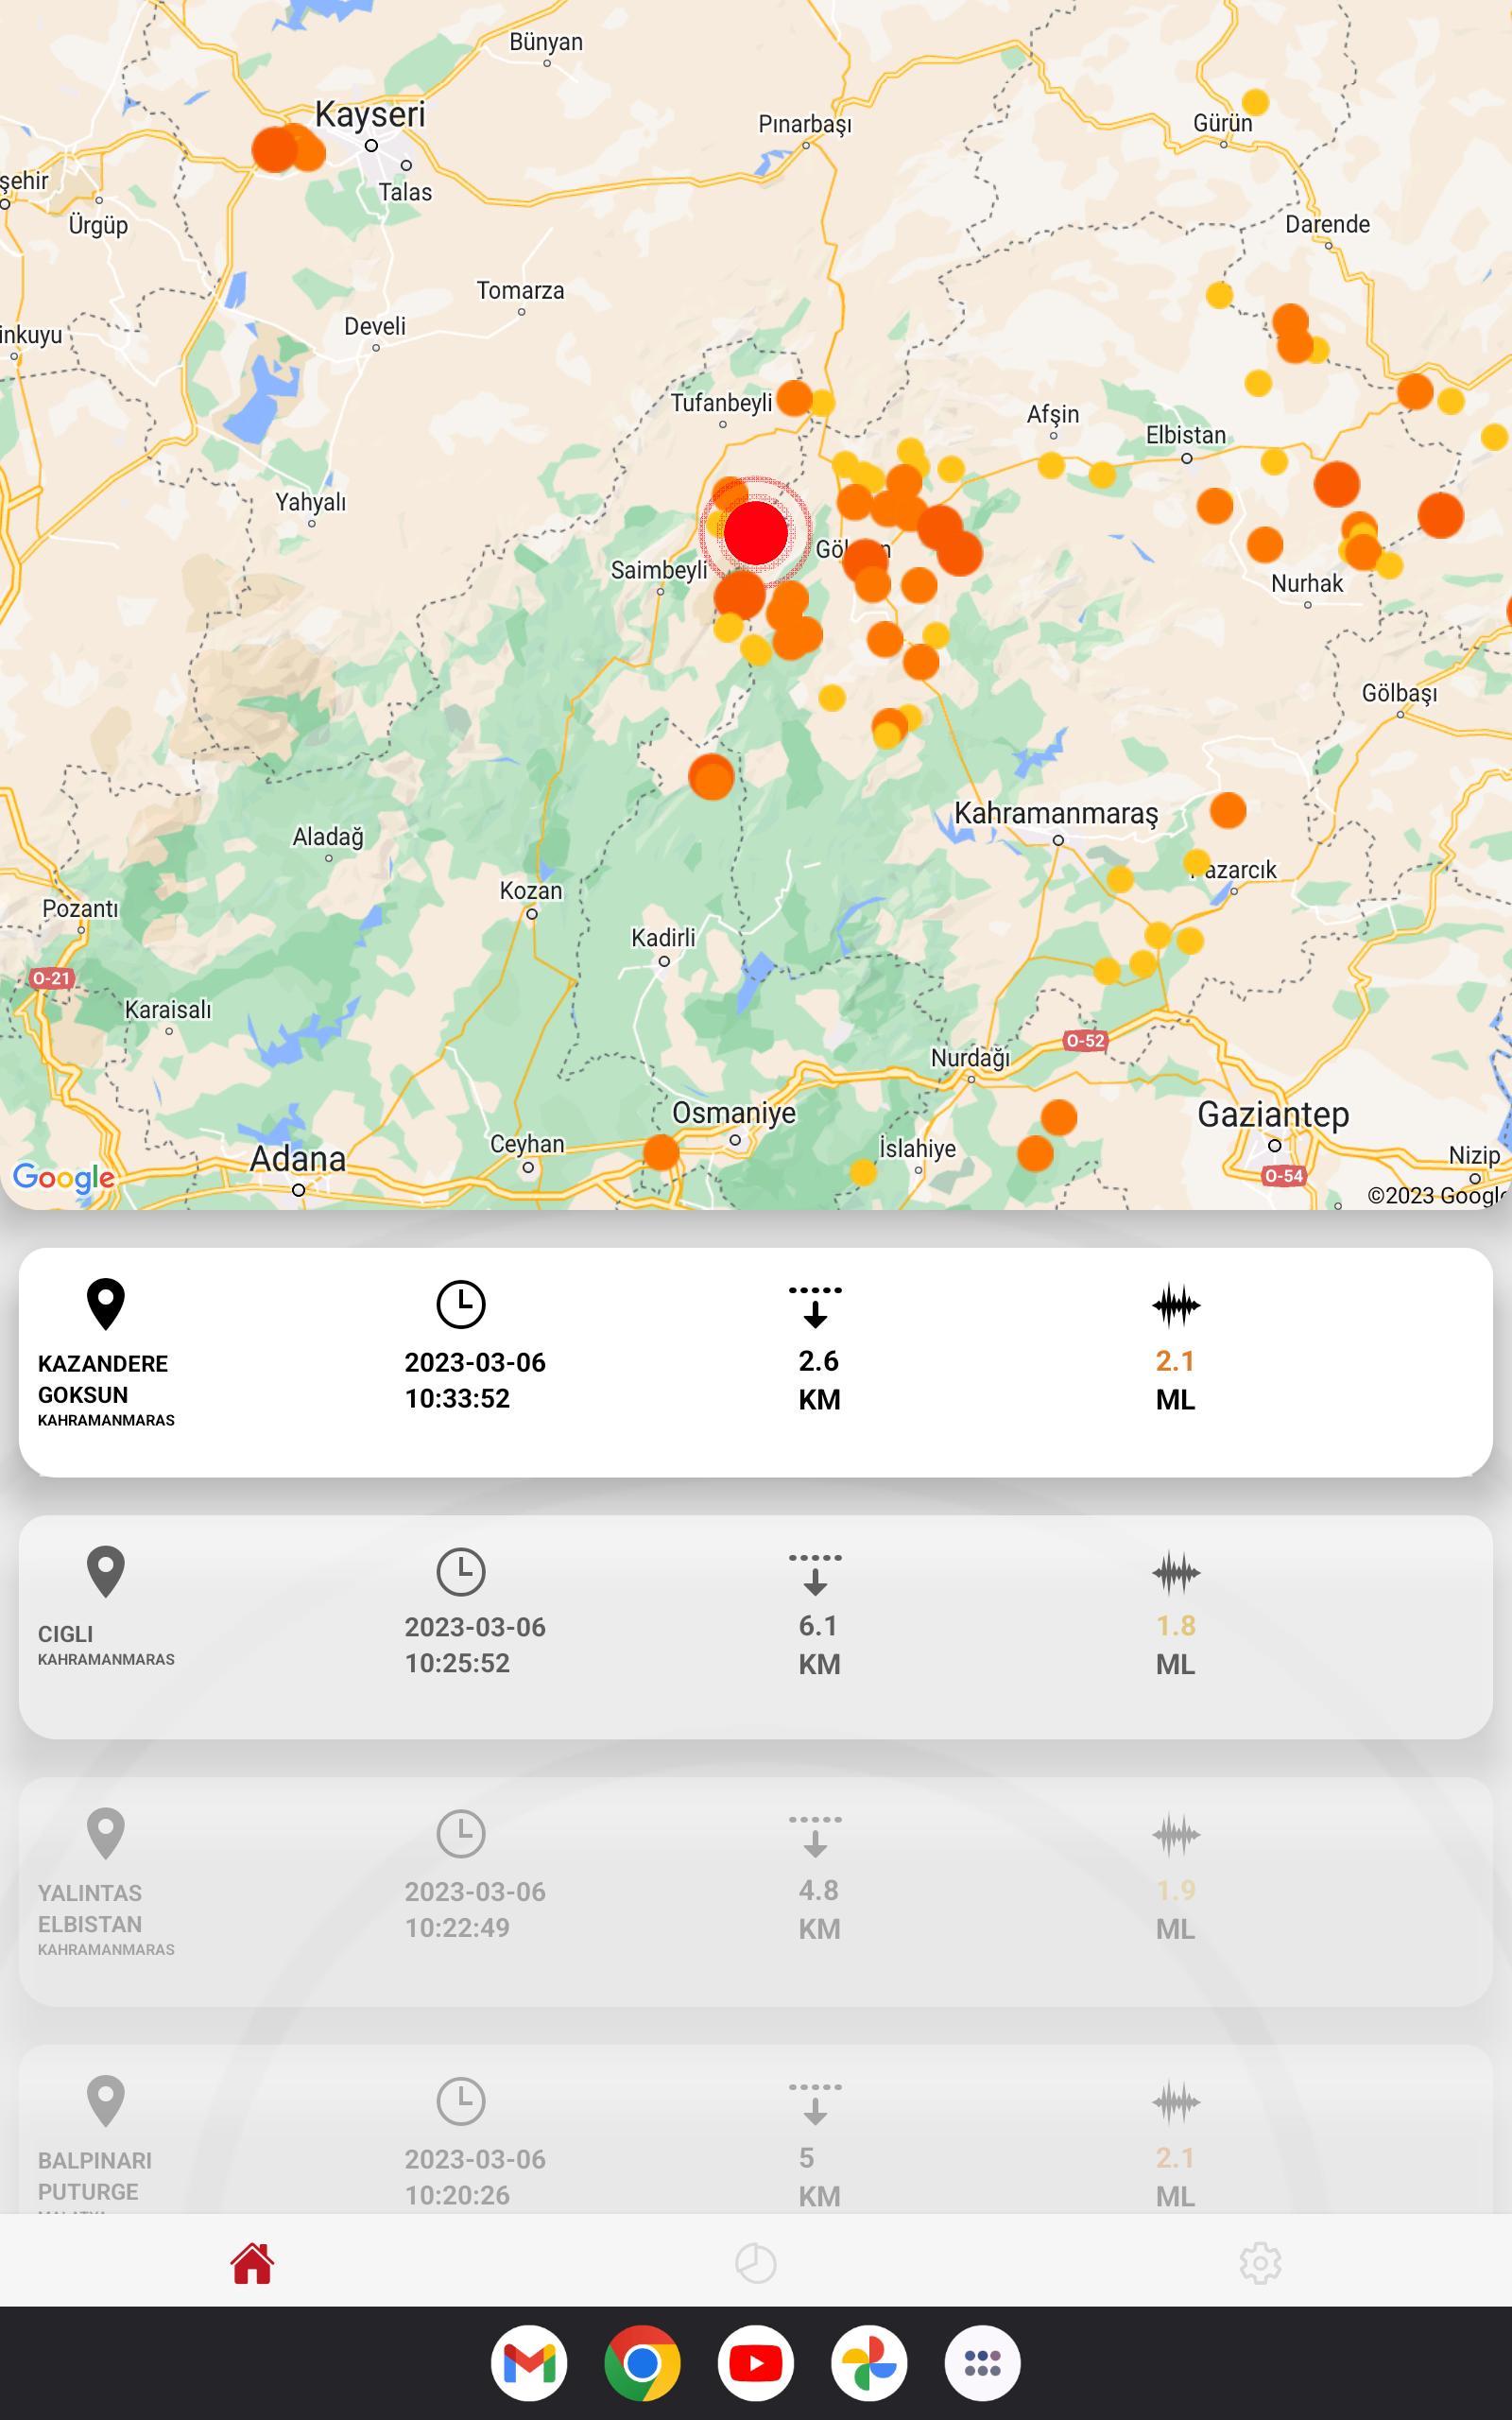The height and width of the screenshot is (2420, 1512).
Task: Select the 4.8 KM depth value
Action: (819, 1909)
